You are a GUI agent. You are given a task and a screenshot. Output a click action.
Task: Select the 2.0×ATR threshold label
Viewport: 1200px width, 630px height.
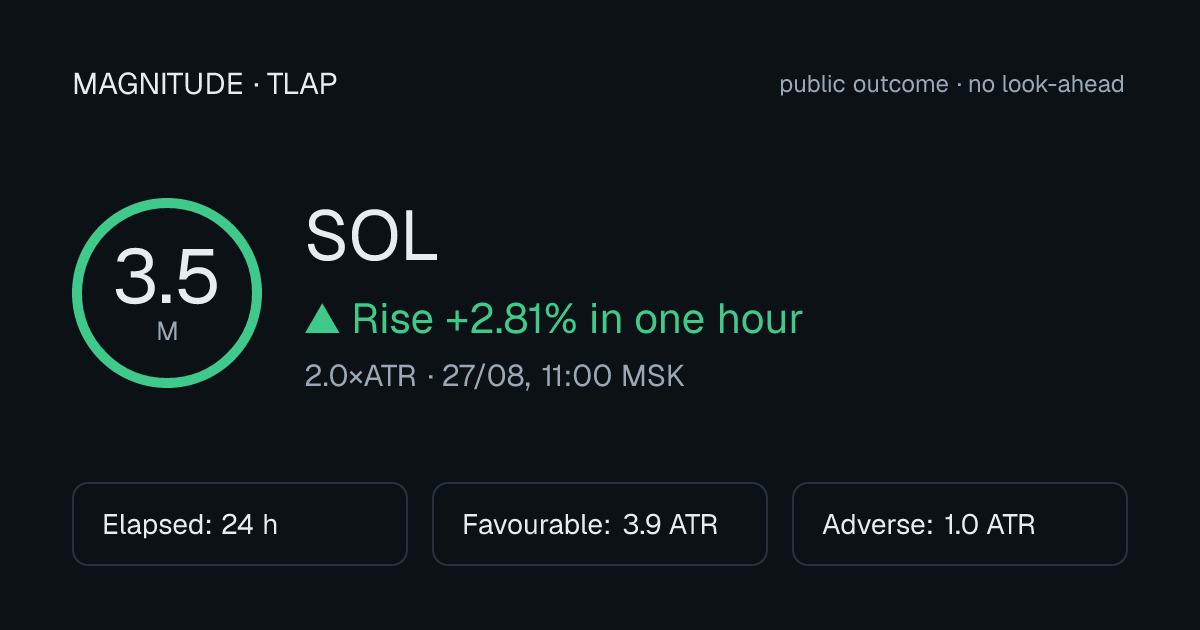360,377
